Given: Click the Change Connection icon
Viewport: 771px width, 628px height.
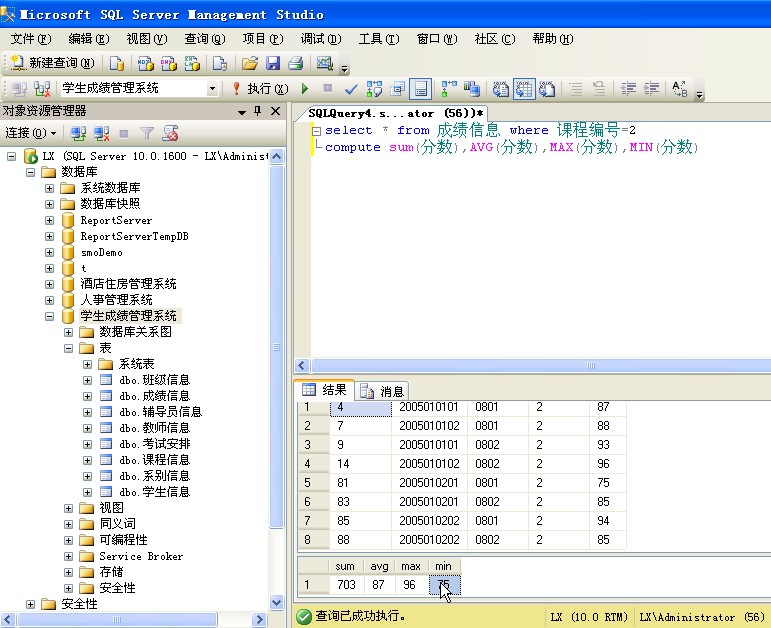Looking at the screenshot, I should click(x=42, y=89).
